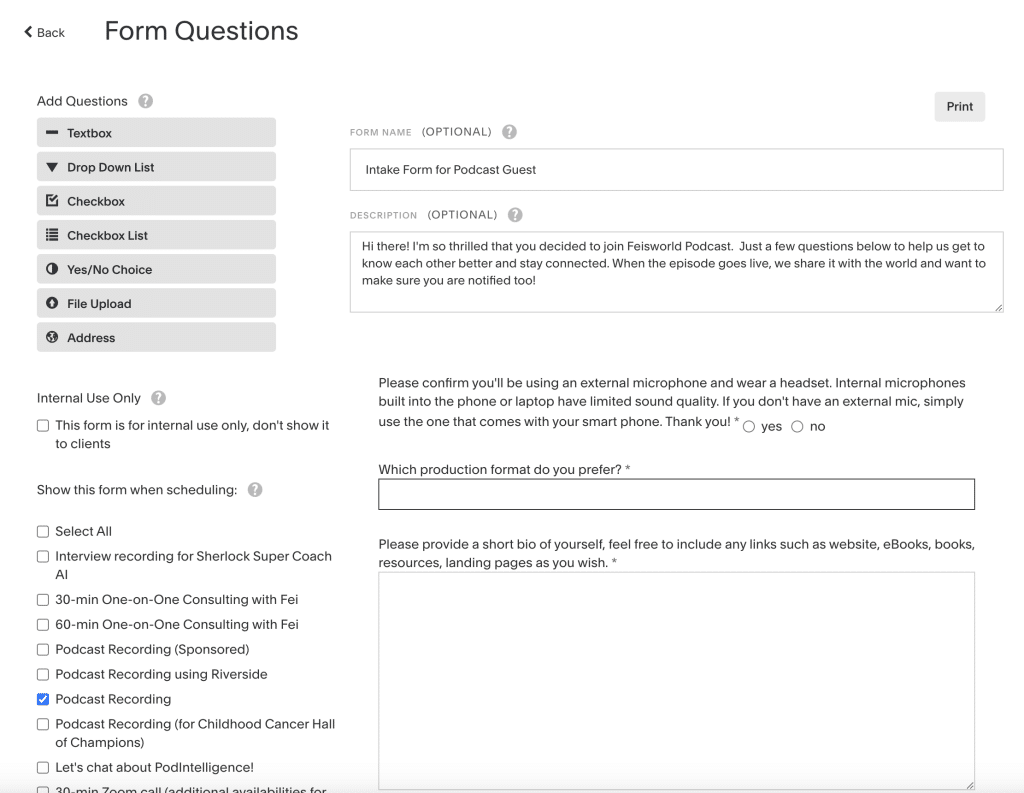Screen dimensions: 1024x793
Task: Add a Drop Down List question
Action: tap(156, 167)
